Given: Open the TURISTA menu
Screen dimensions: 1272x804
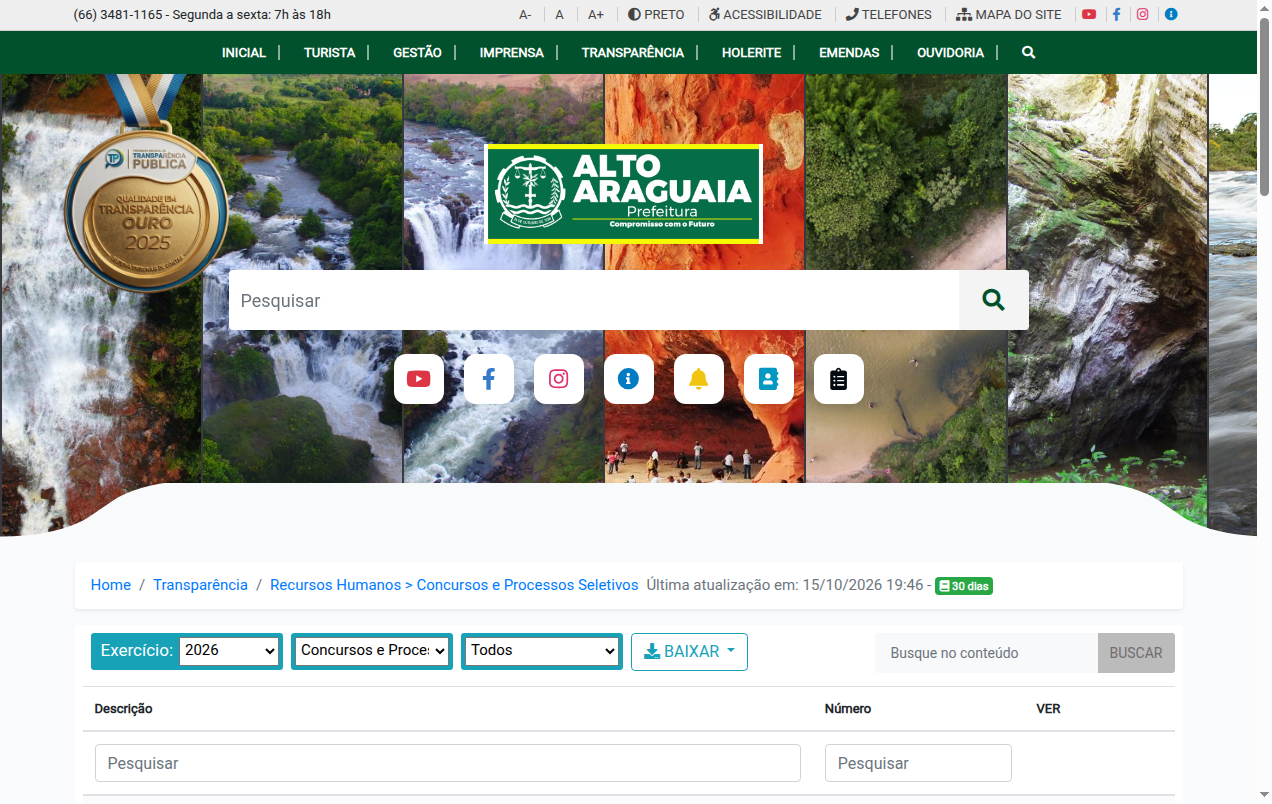Looking at the screenshot, I should [x=330, y=53].
